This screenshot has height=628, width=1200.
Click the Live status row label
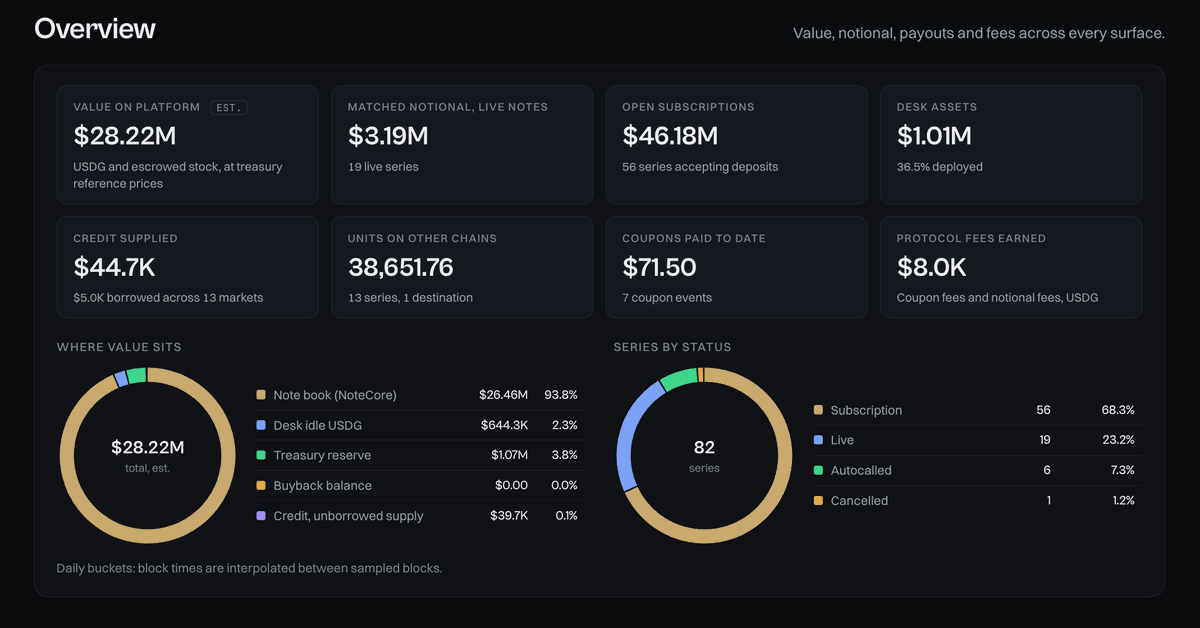click(x=842, y=440)
